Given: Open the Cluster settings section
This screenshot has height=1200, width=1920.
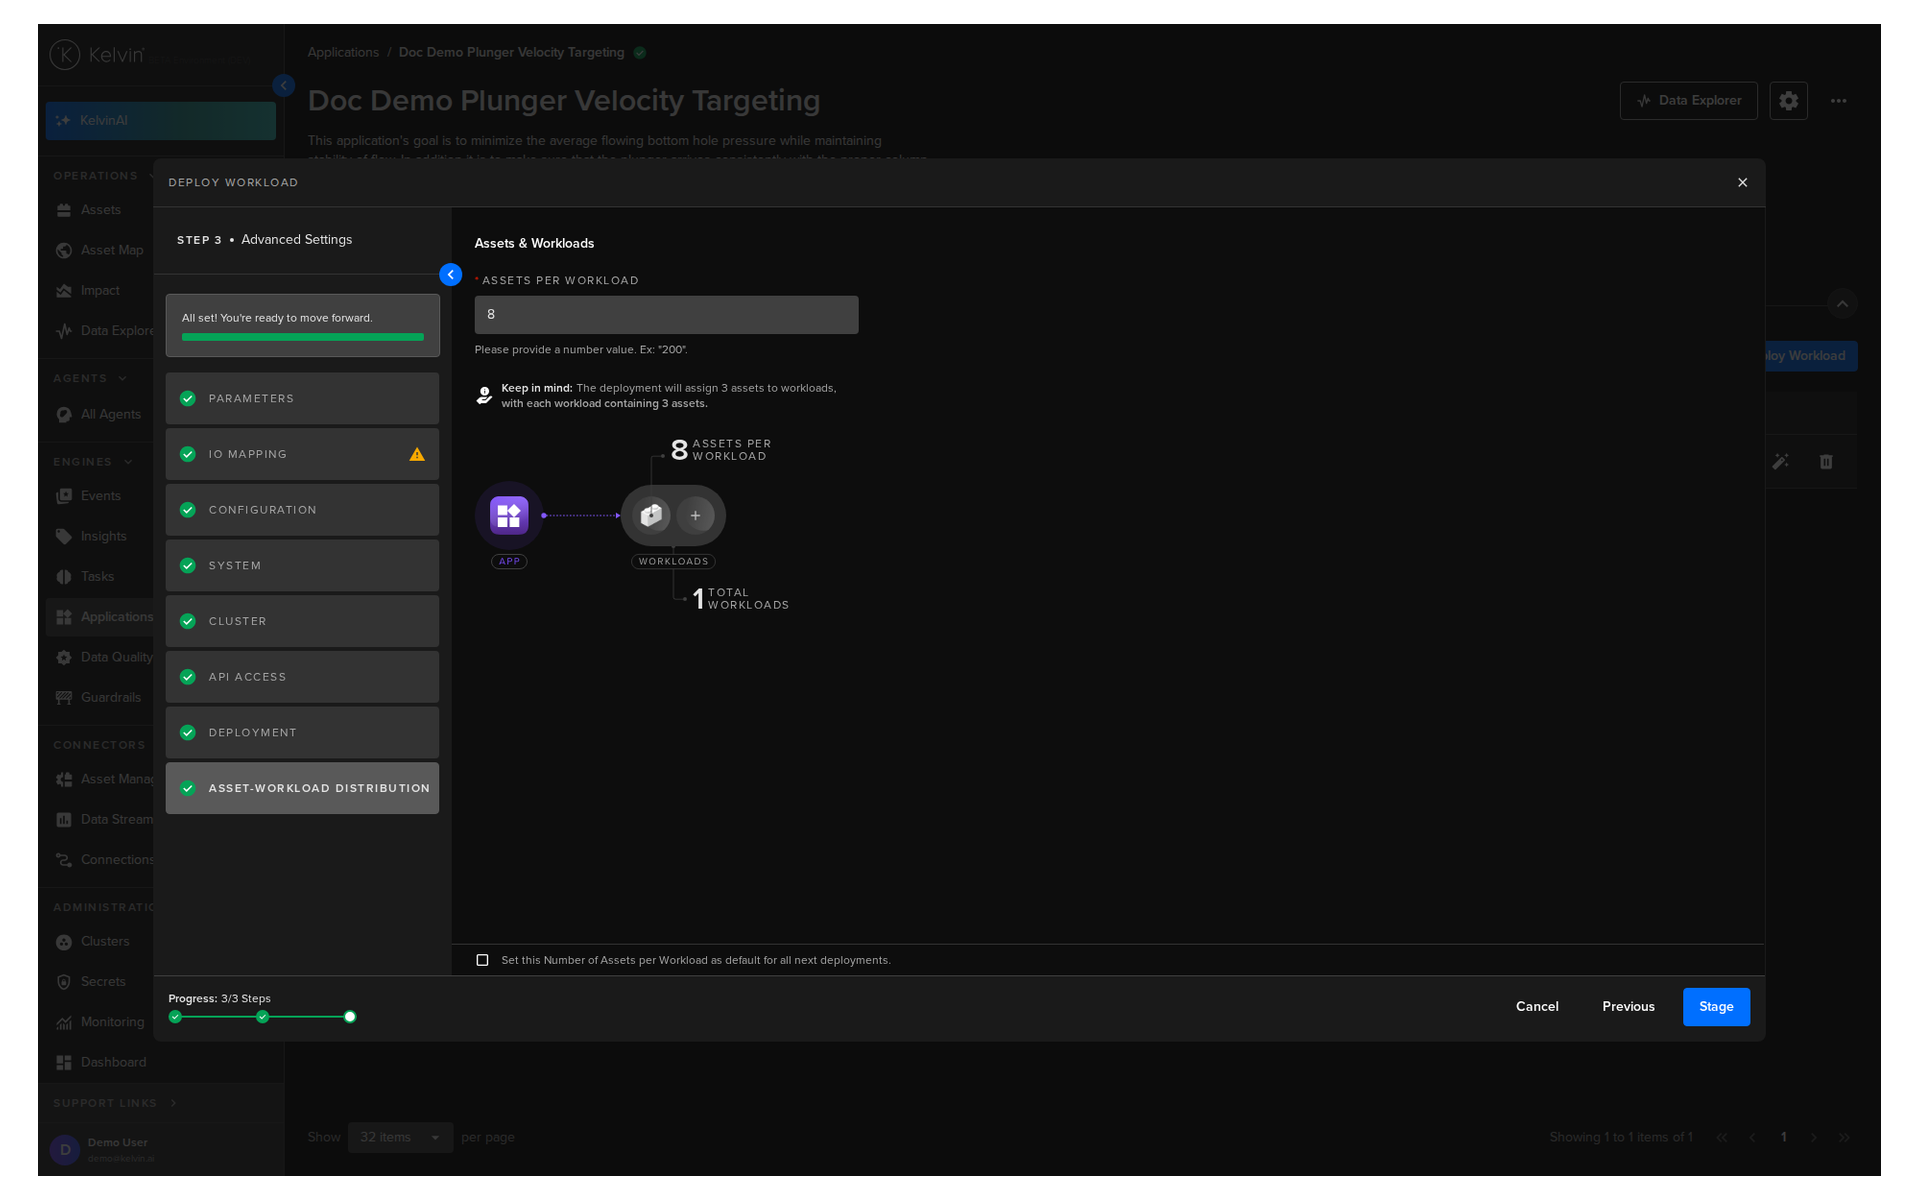Looking at the screenshot, I should pyautogui.click(x=302, y=621).
